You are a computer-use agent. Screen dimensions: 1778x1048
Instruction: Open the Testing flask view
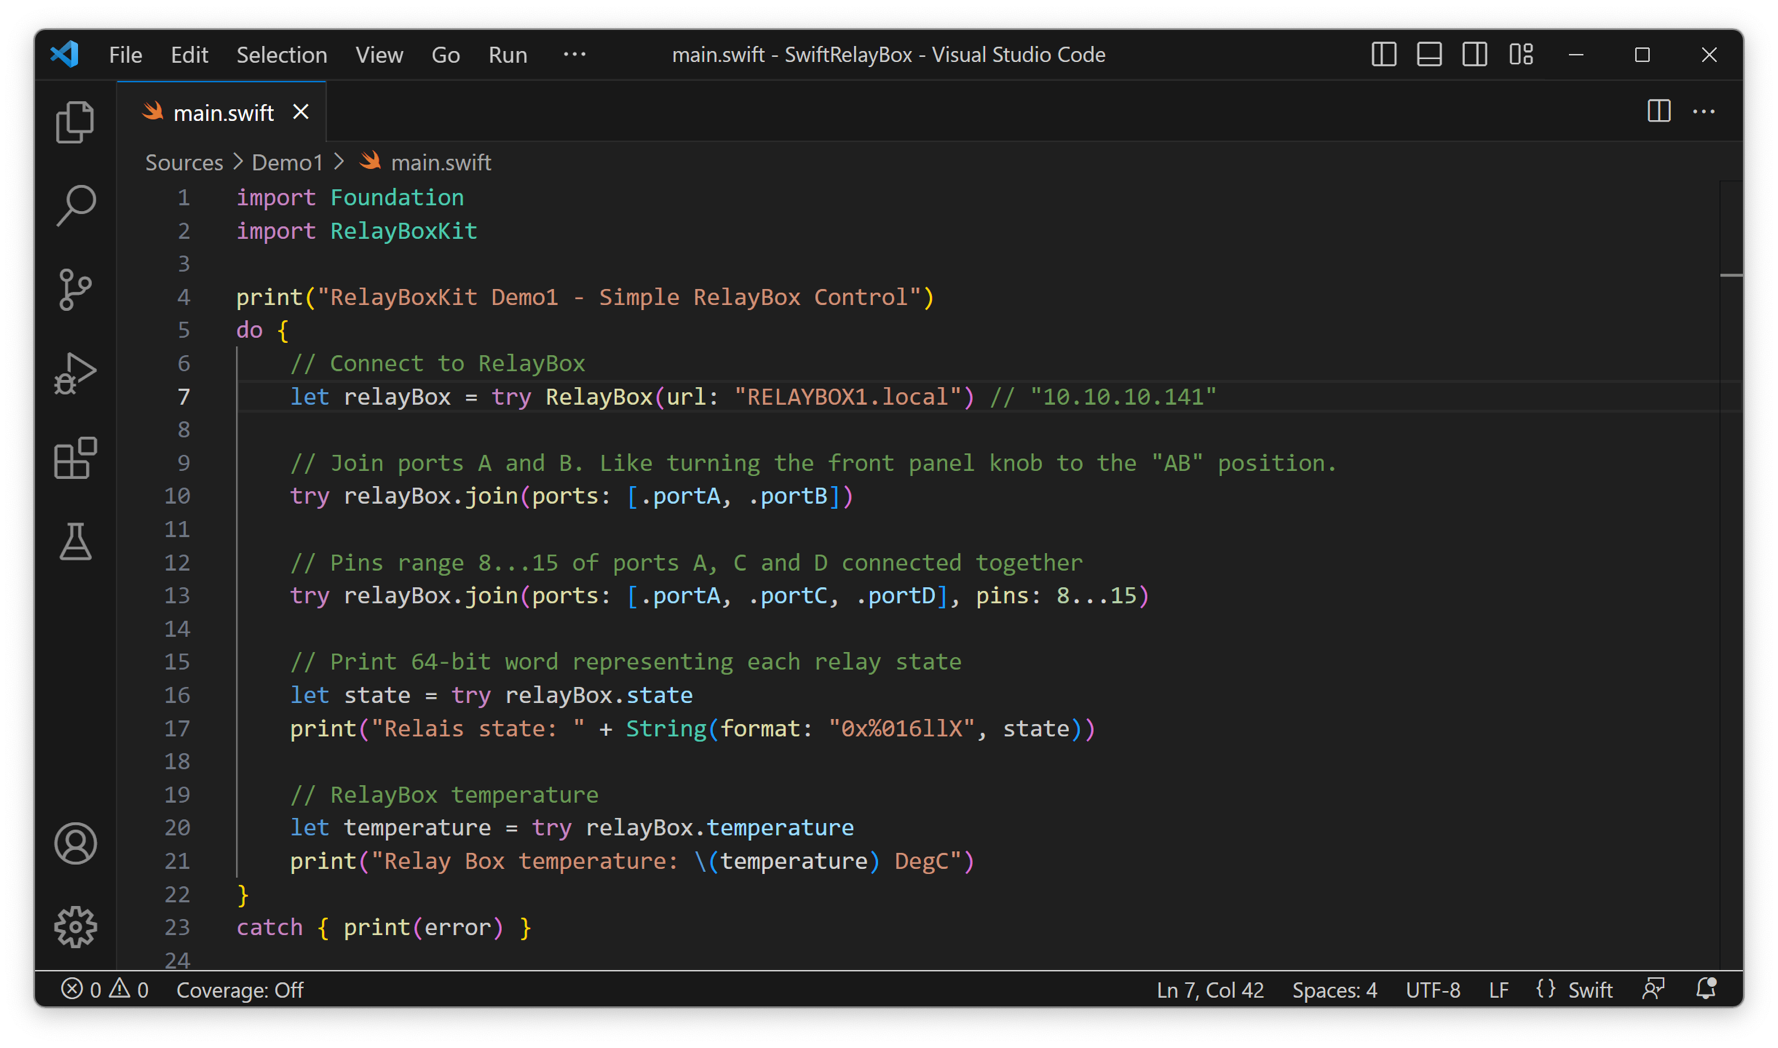(75, 542)
